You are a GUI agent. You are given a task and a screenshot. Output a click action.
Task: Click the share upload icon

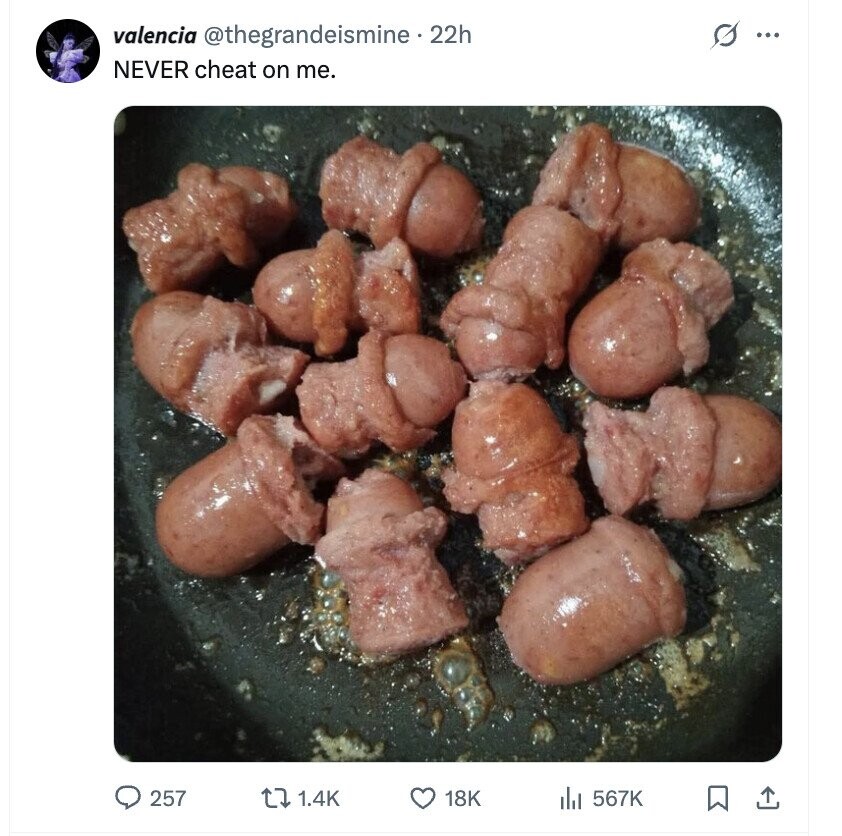[x=767, y=798]
